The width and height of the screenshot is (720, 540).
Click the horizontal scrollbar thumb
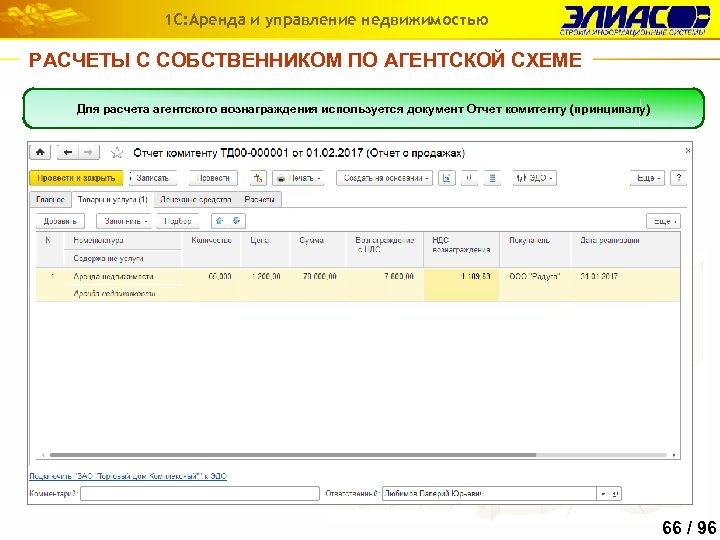pyautogui.click(x=293, y=455)
